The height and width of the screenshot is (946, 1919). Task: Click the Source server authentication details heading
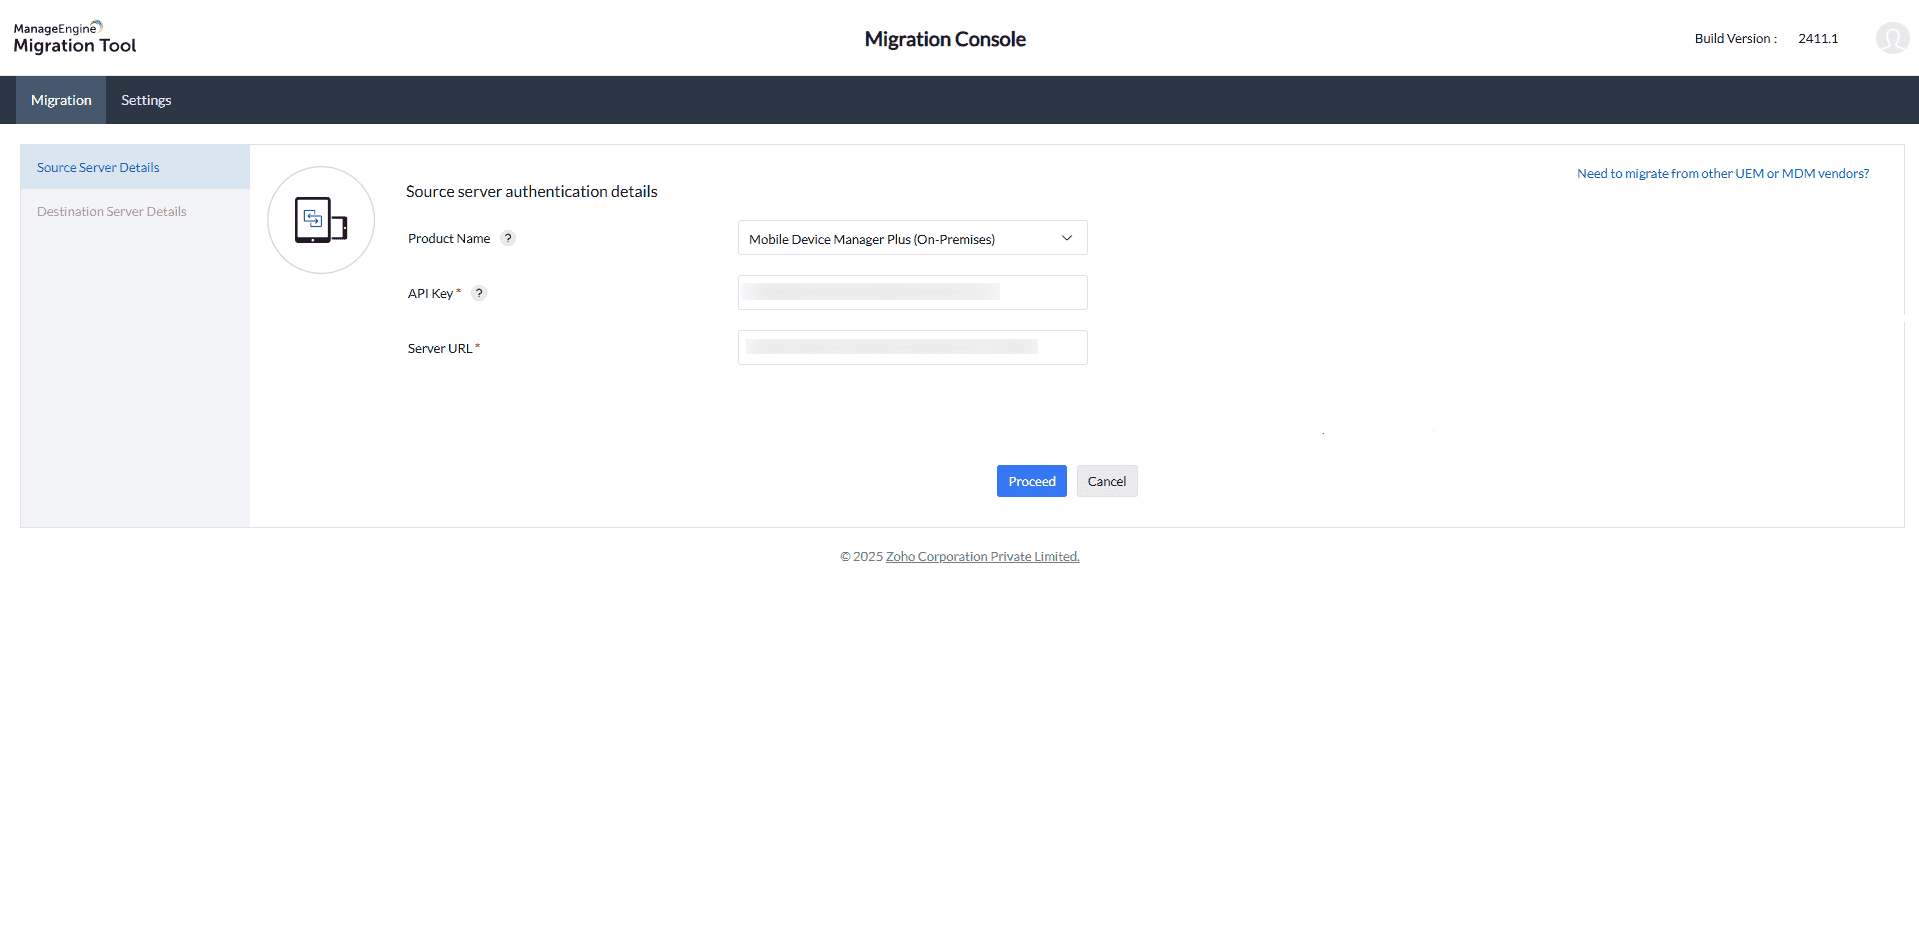[x=532, y=191]
